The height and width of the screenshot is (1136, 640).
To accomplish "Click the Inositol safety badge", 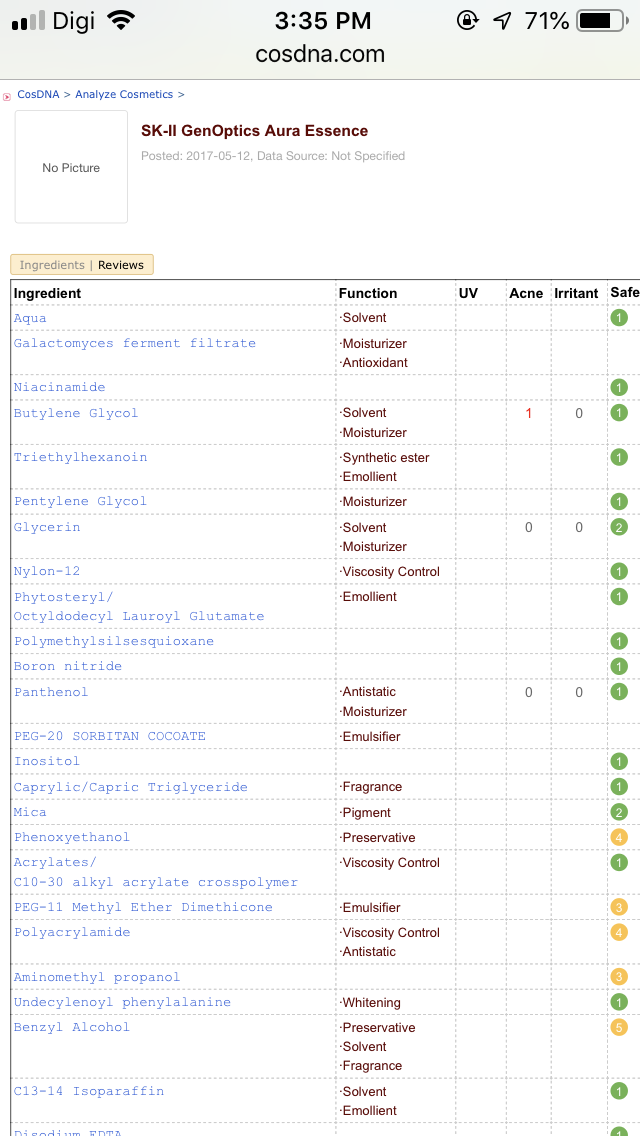I will click(619, 761).
